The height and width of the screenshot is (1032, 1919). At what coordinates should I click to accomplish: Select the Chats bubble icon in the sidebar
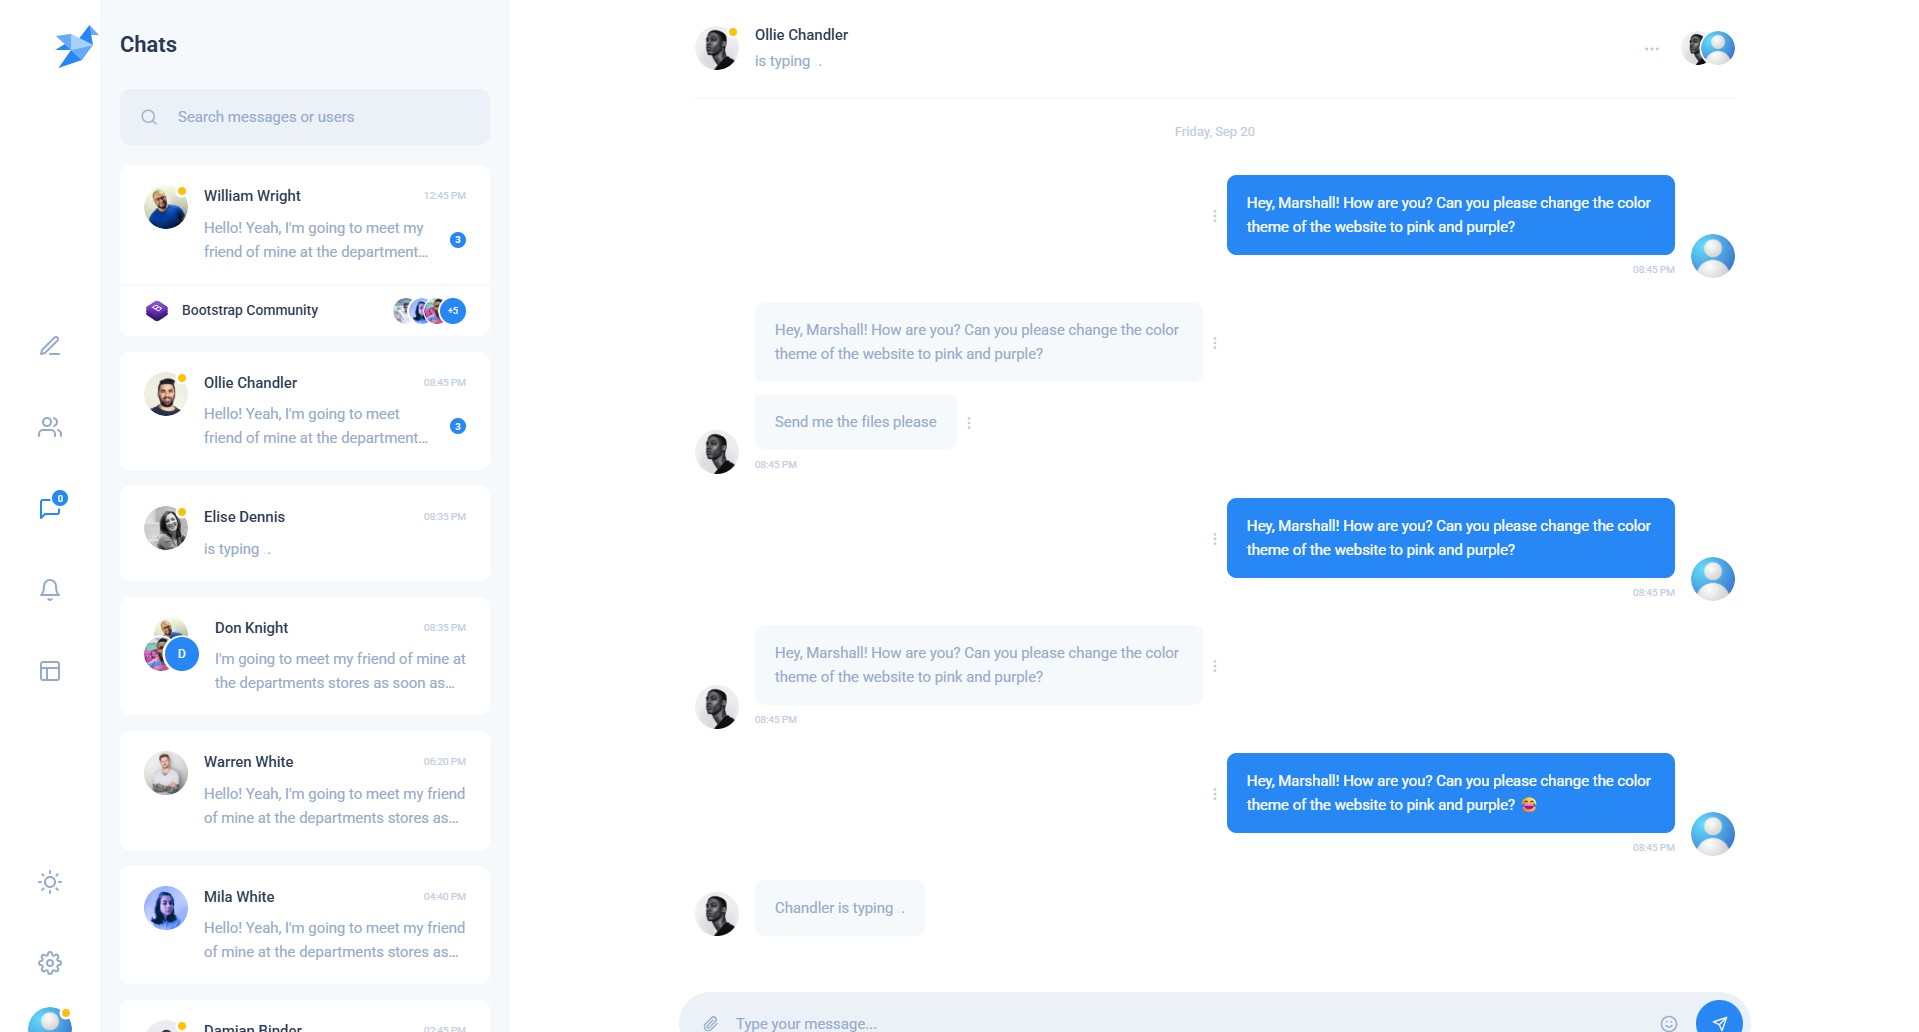pyautogui.click(x=49, y=508)
